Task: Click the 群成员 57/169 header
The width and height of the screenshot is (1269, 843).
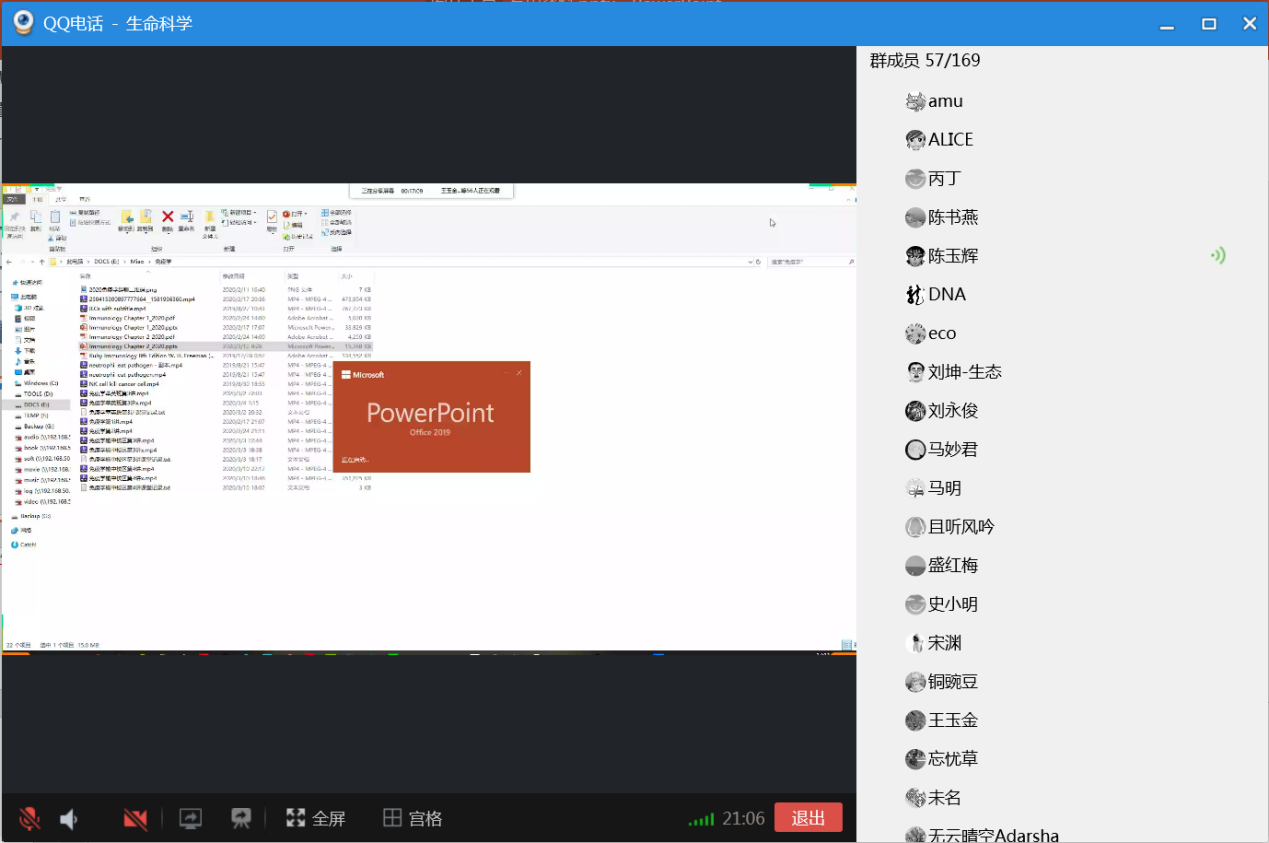Action: coord(924,61)
